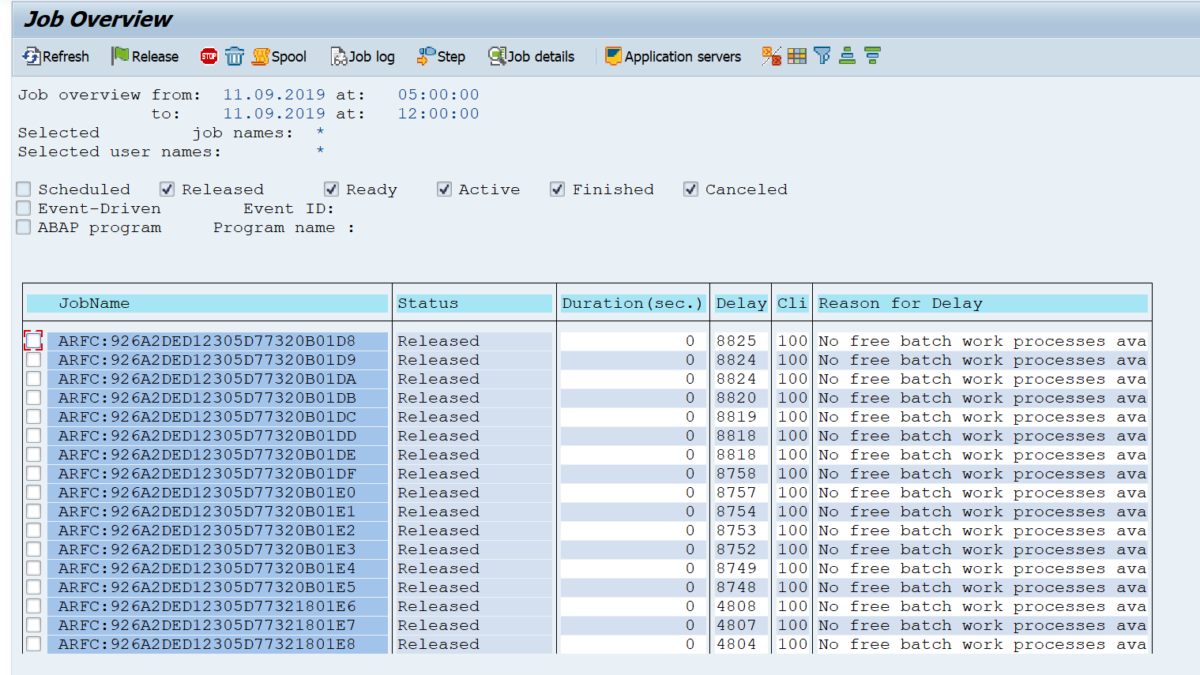Sort the list in descending order
This screenshot has width=1200, height=675.
point(871,56)
